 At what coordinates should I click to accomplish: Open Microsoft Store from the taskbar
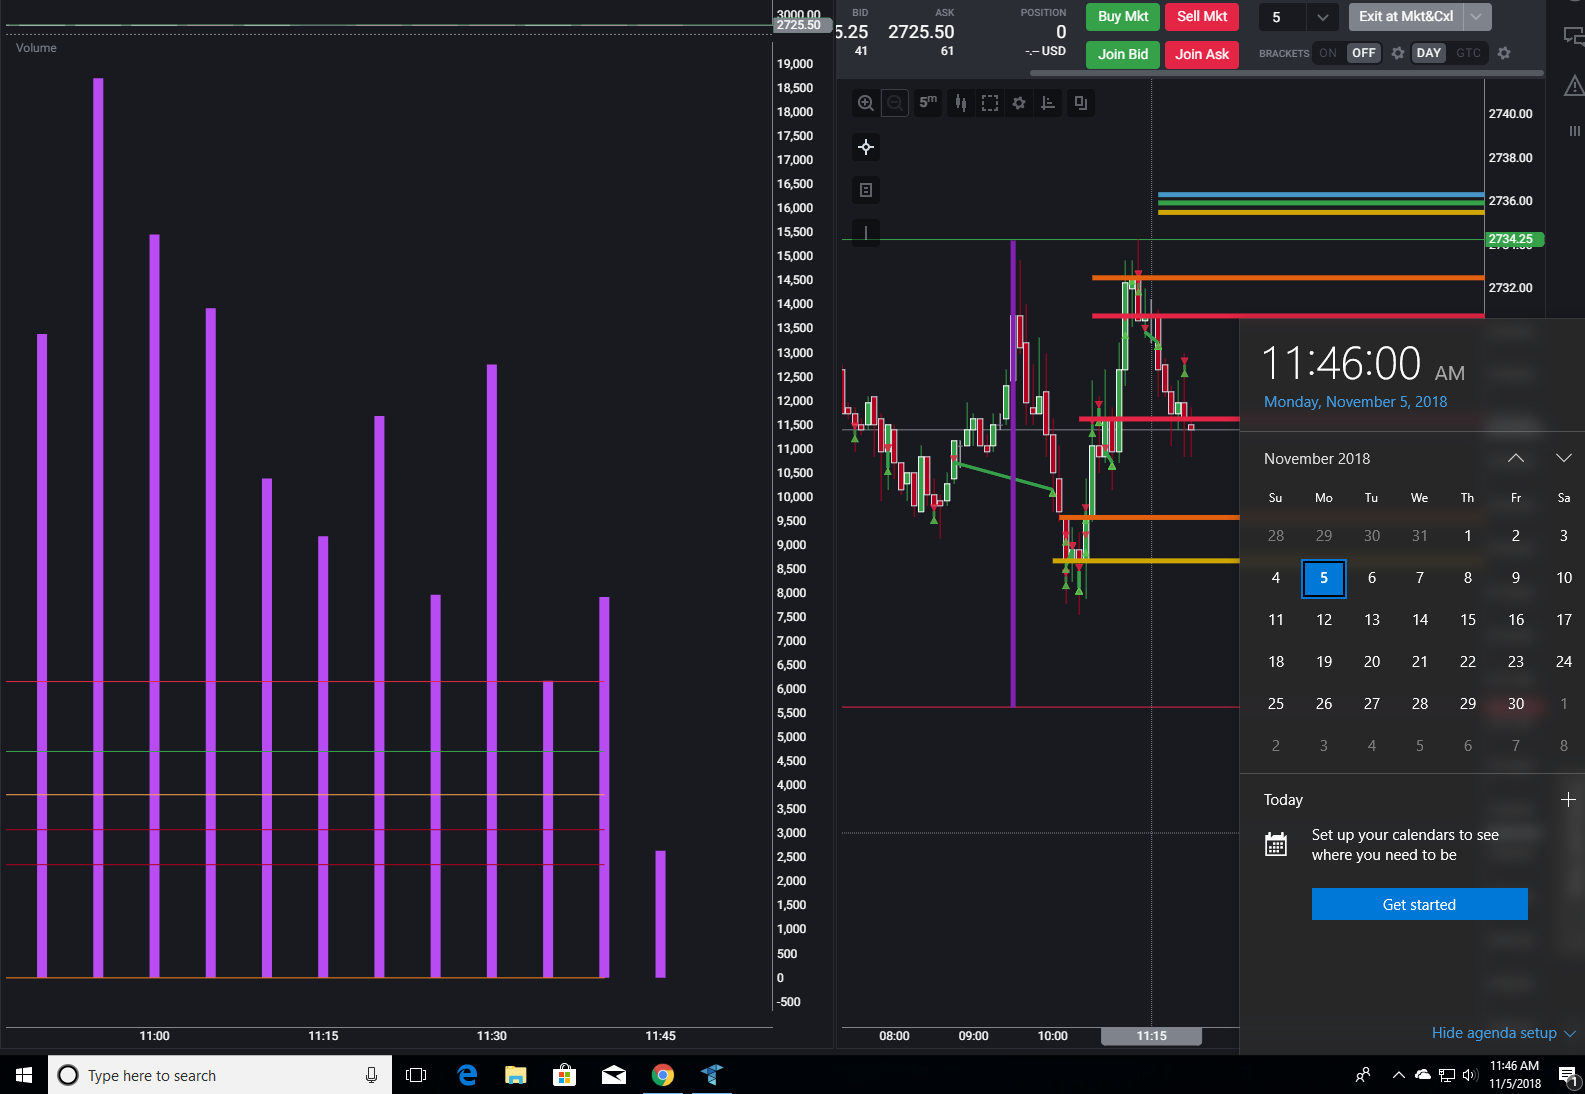[x=565, y=1075]
